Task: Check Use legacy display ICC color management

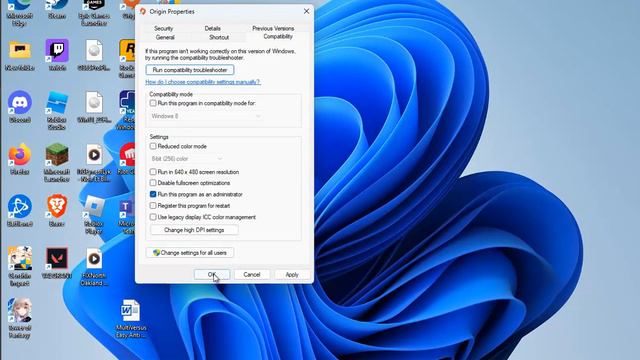Action: (x=153, y=217)
